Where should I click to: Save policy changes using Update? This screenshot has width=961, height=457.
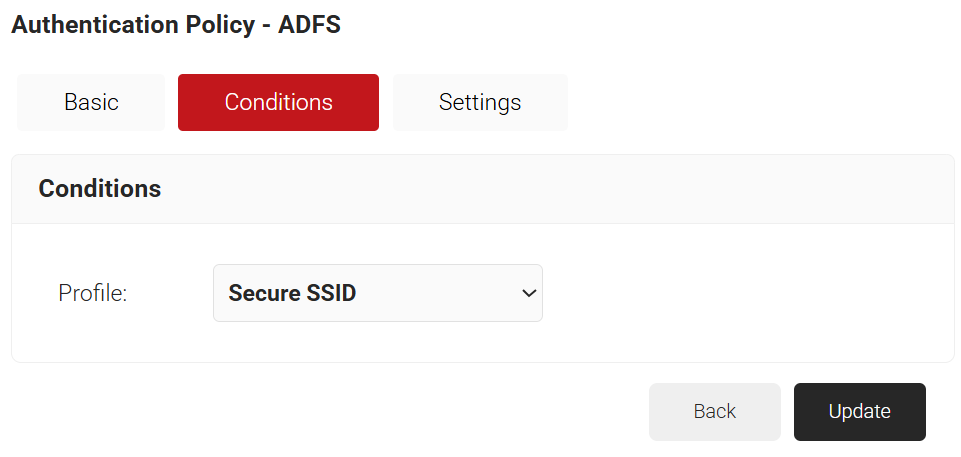pyautogui.click(x=859, y=411)
